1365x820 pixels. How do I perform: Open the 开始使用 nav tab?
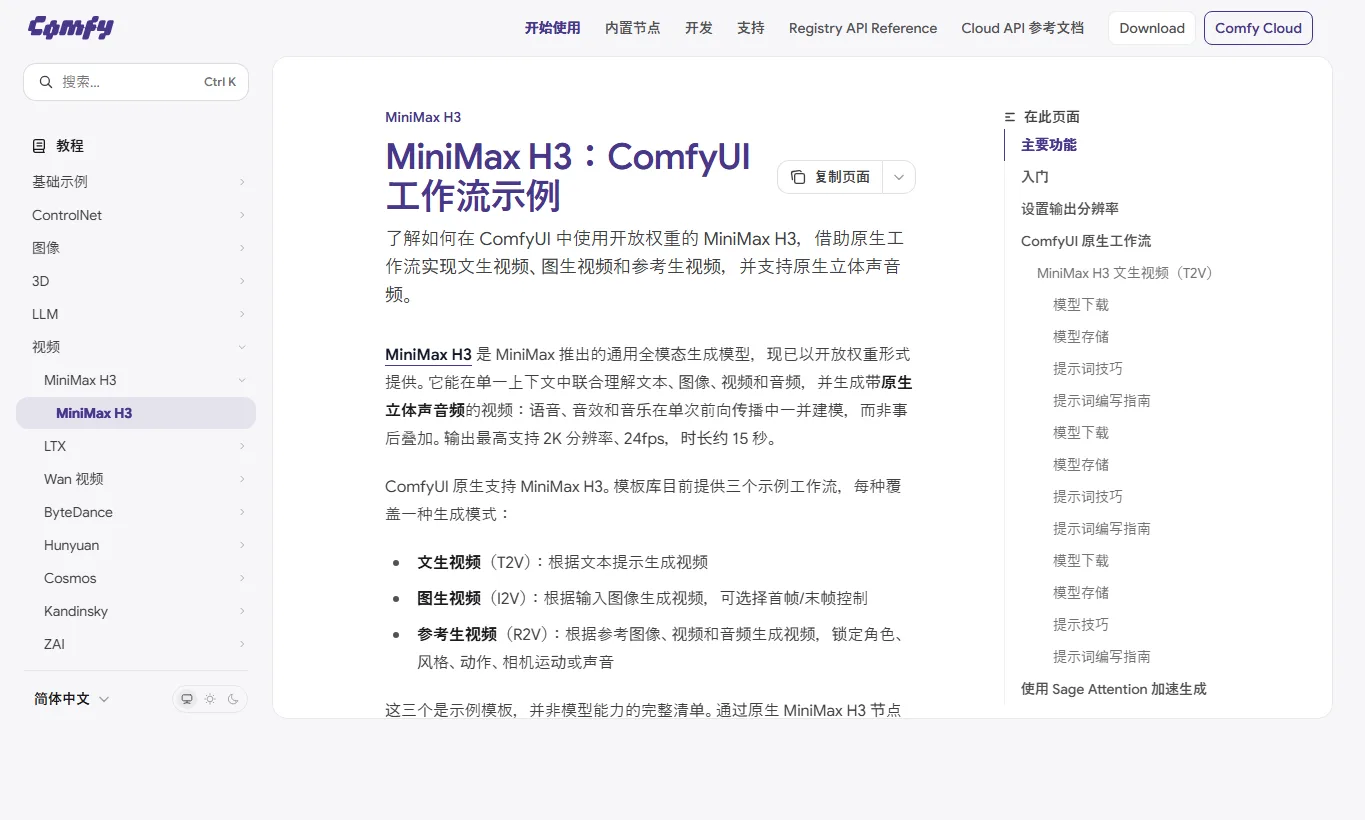(552, 28)
